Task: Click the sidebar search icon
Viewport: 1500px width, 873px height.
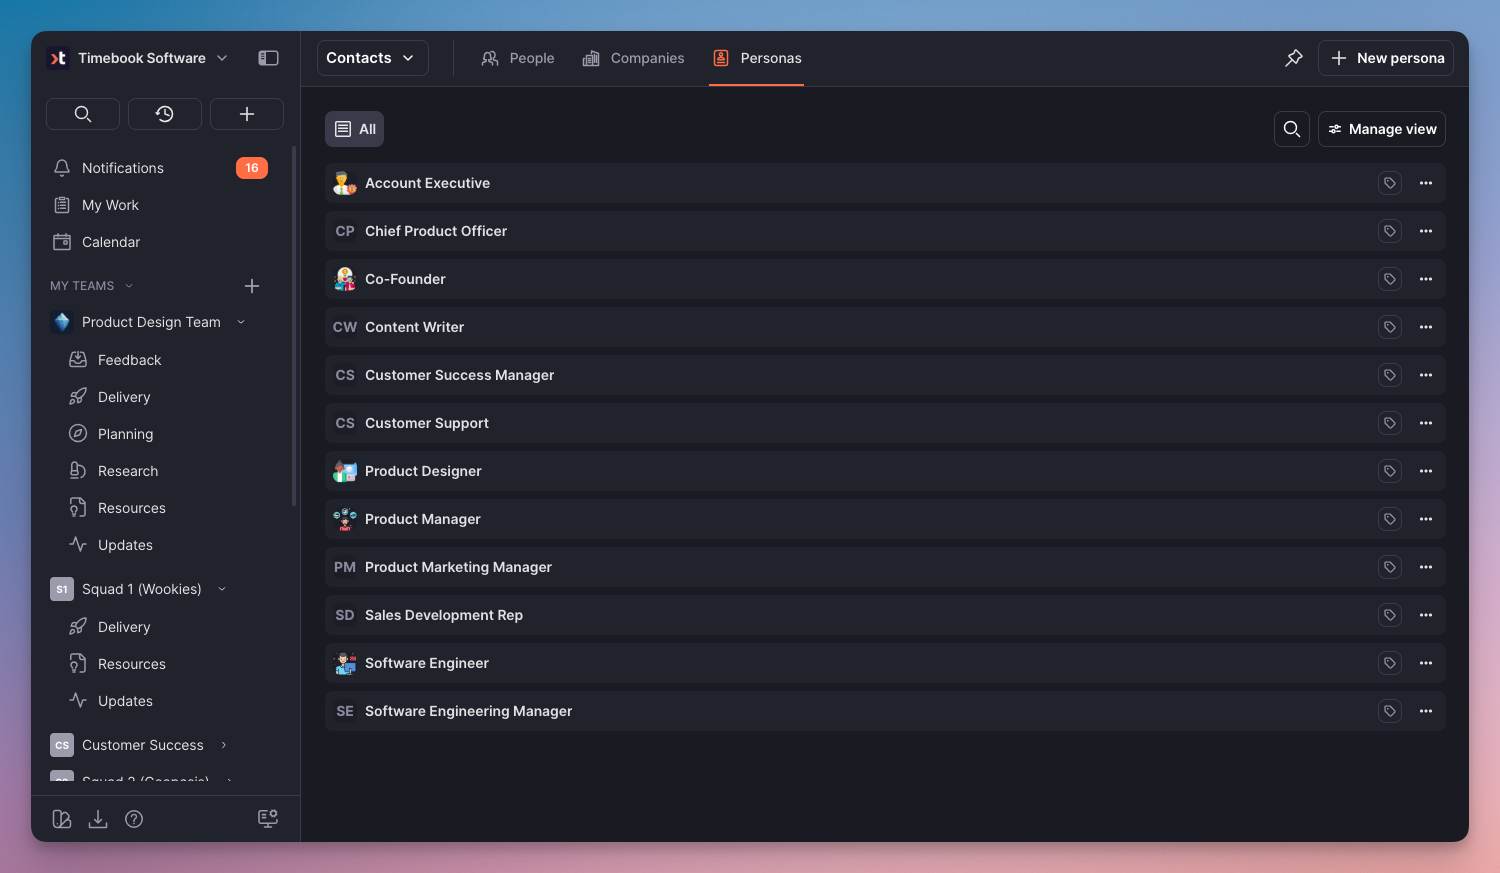Action: pyautogui.click(x=83, y=114)
